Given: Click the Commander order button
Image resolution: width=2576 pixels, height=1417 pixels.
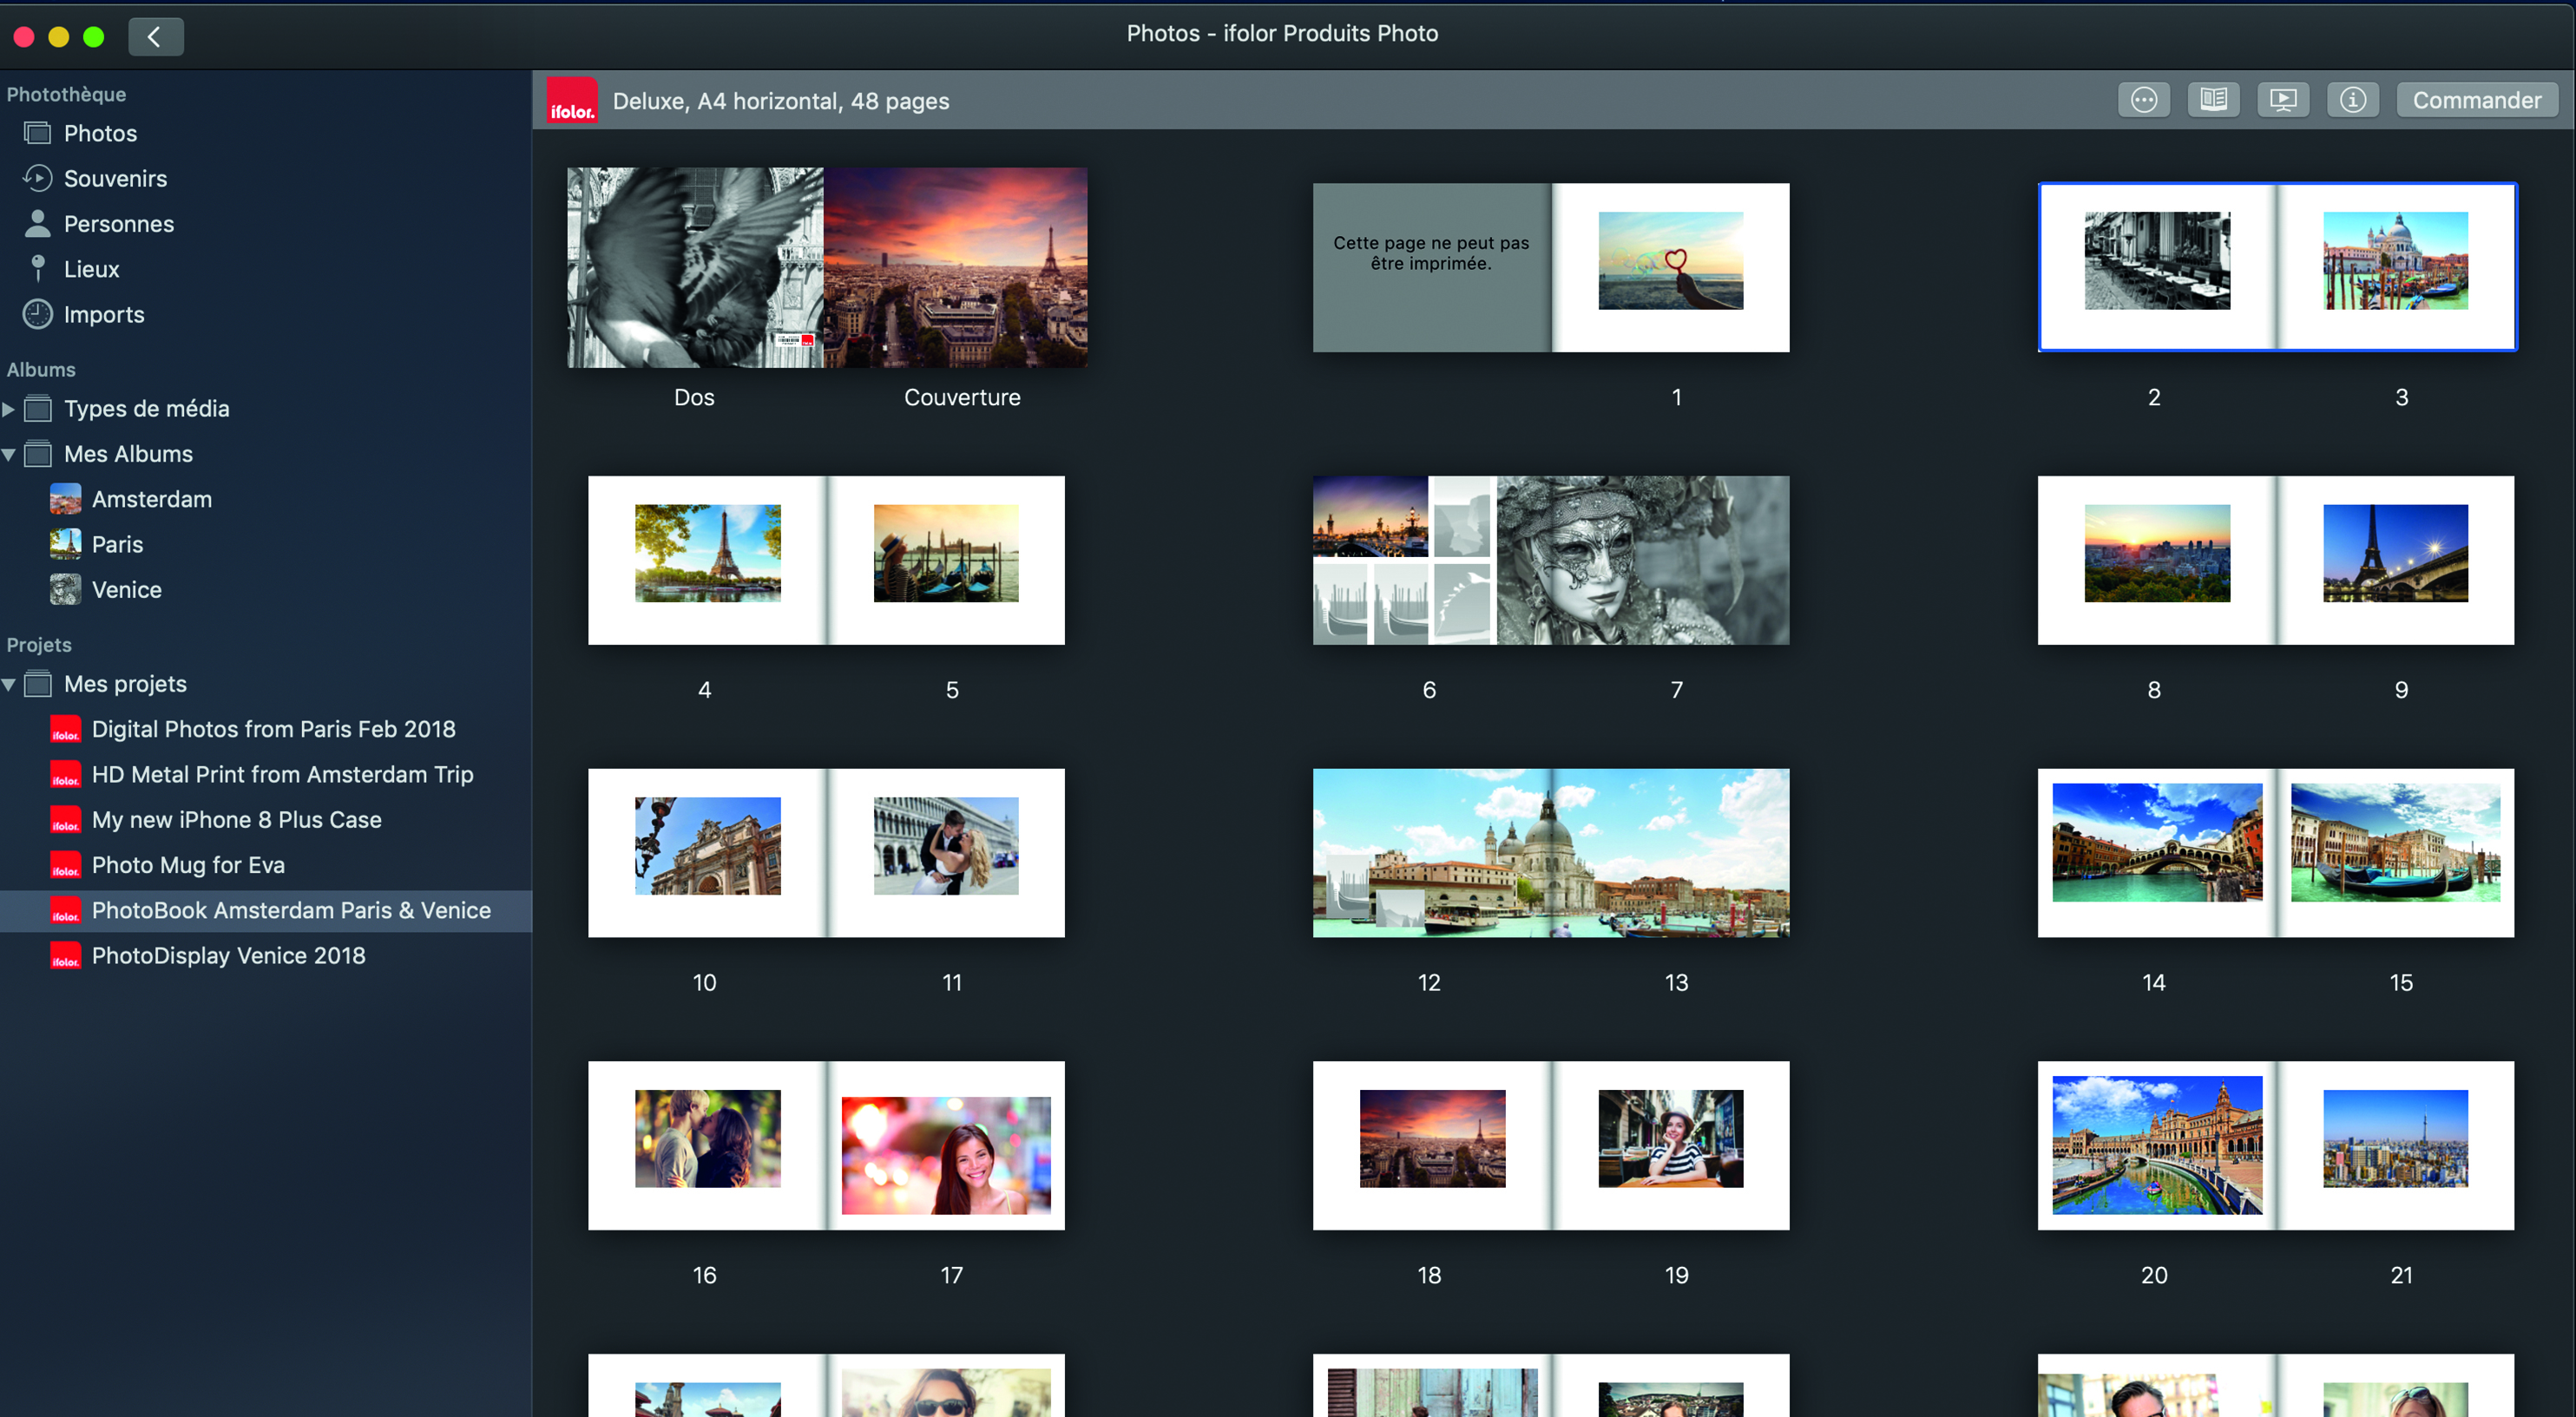Looking at the screenshot, I should (2476, 100).
